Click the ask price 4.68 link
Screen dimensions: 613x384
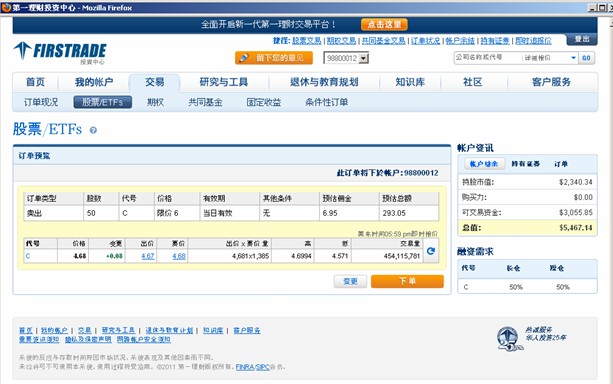tap(179, 256)
